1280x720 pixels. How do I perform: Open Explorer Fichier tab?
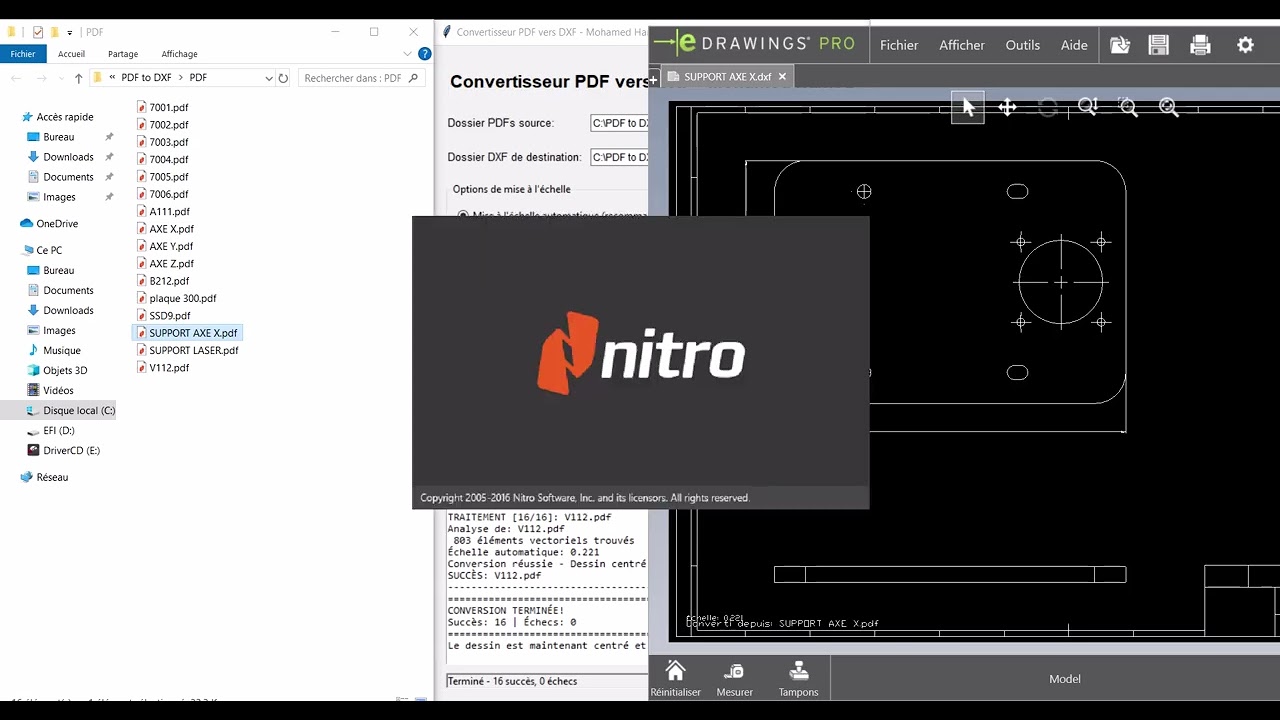22,54
